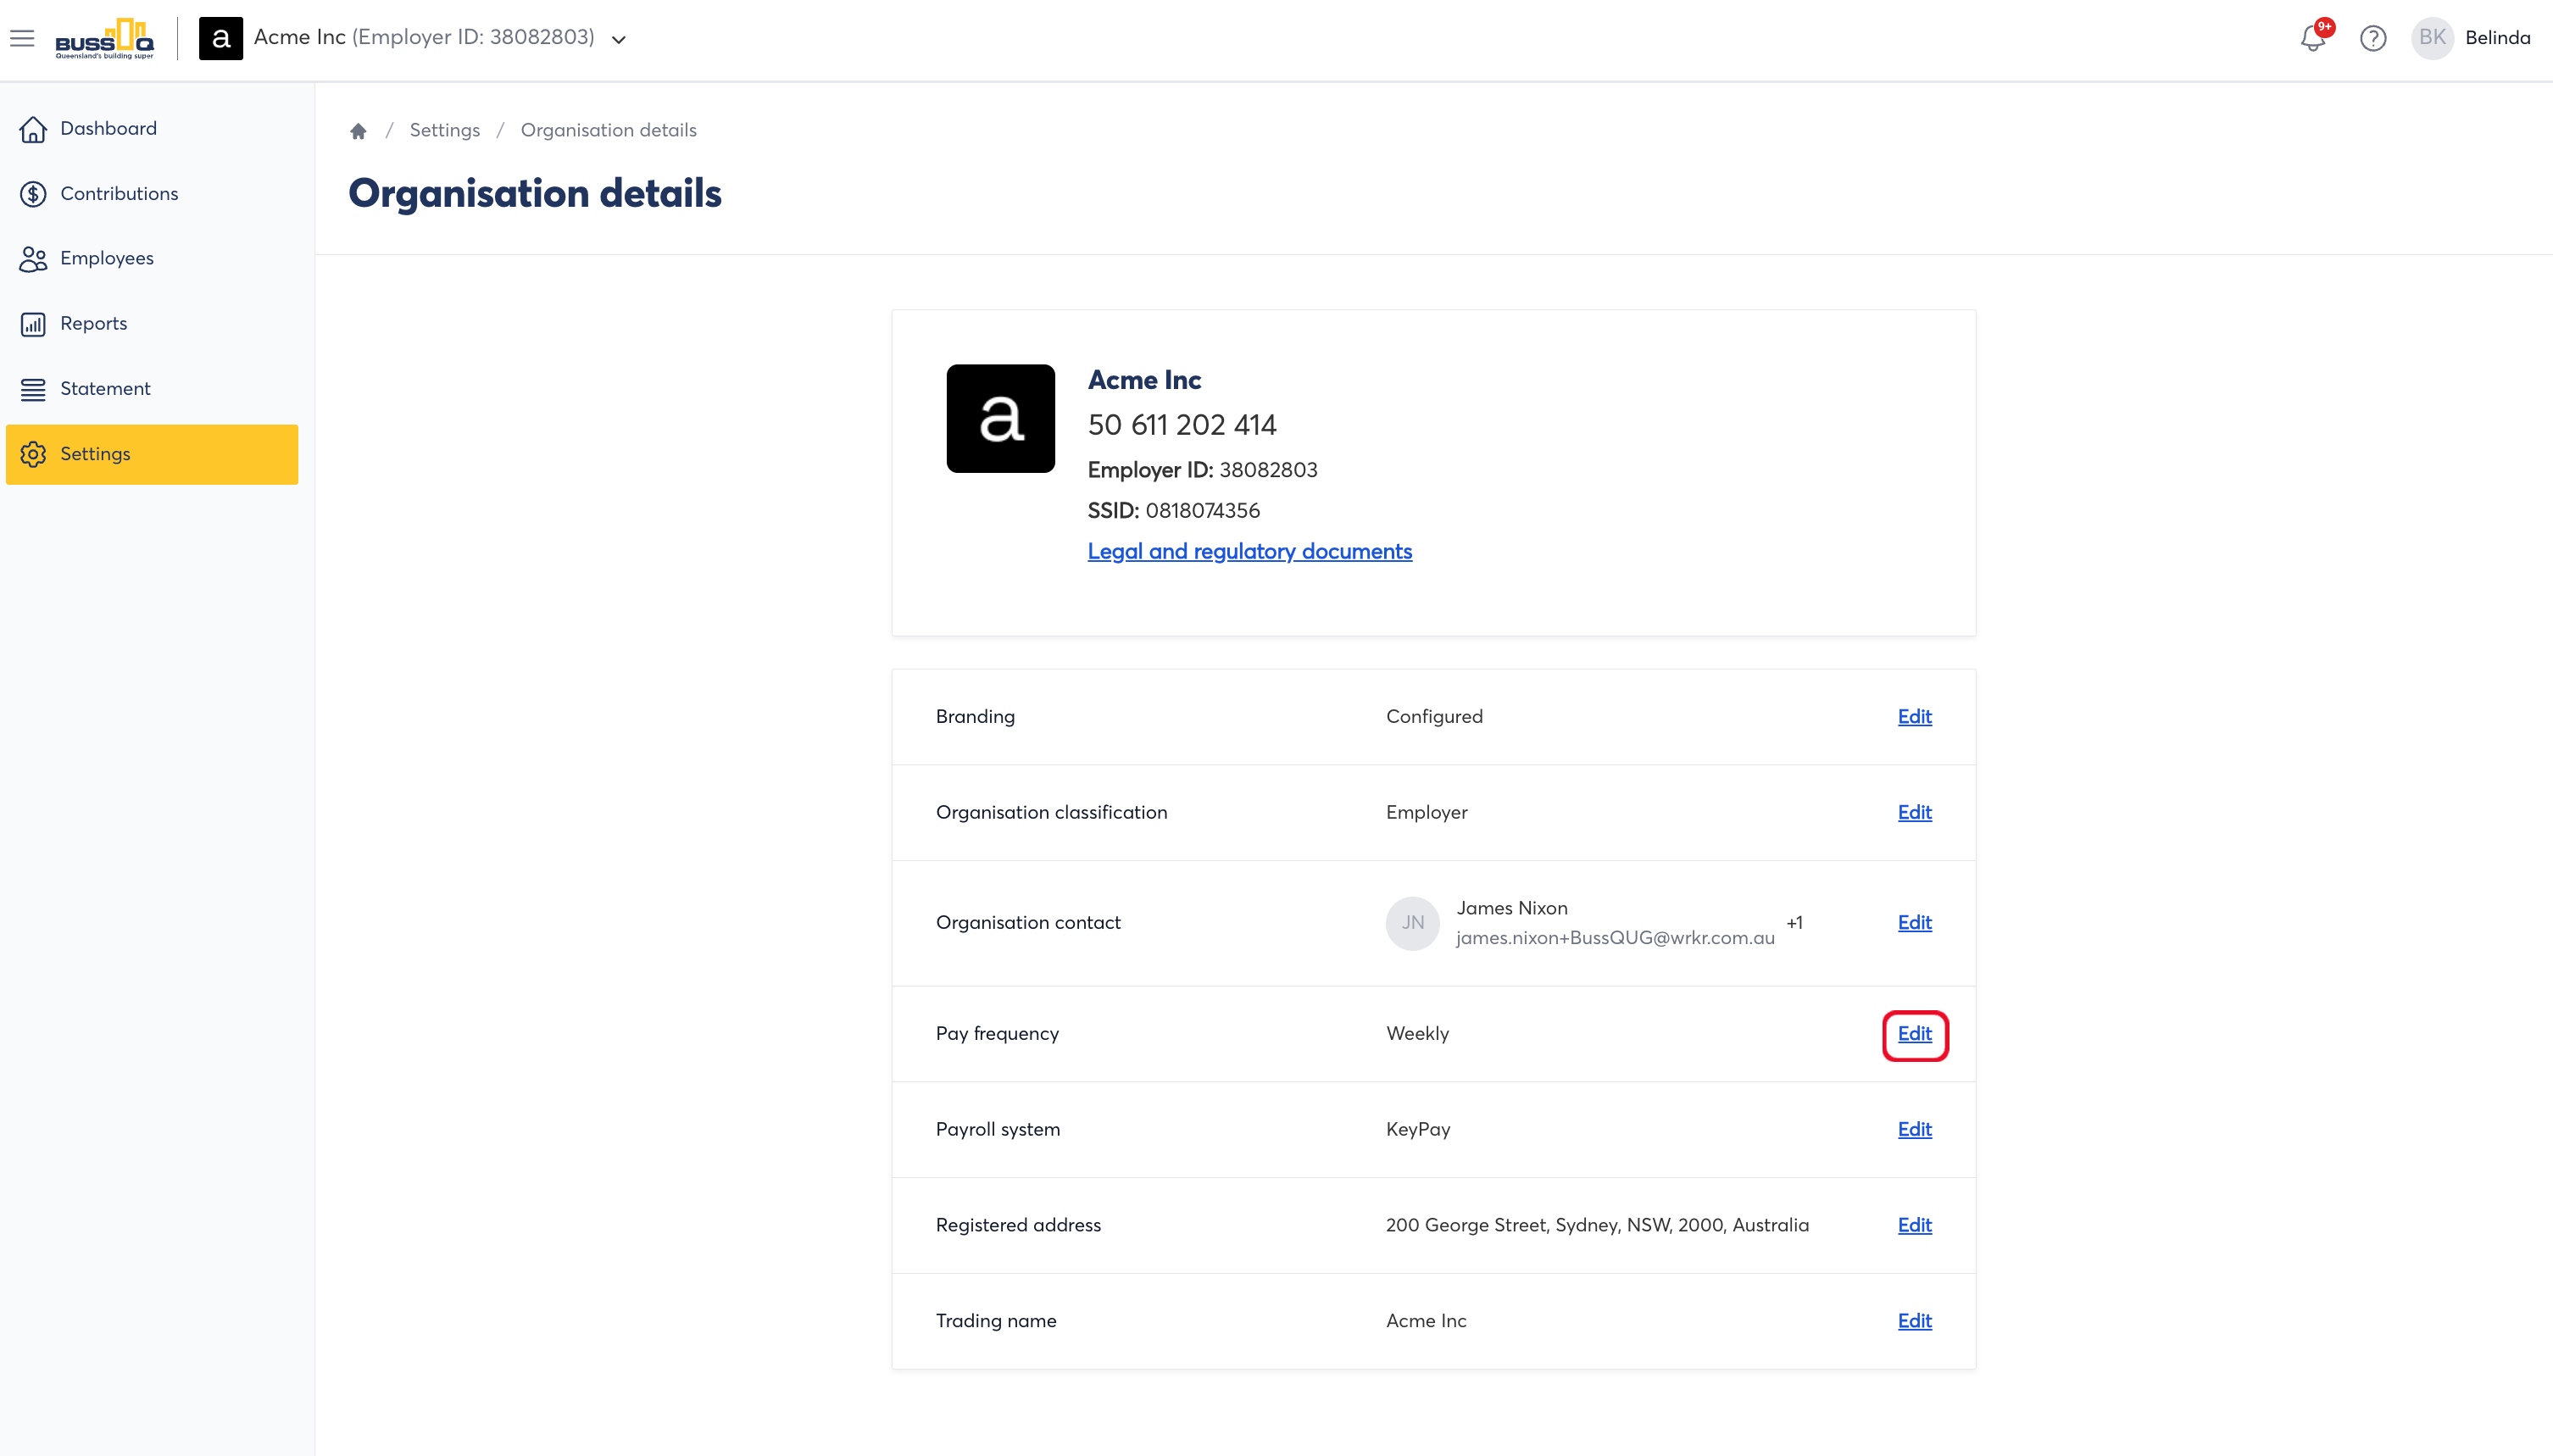Edit the Trading name
The image size is (2553, 1456).
pos(1914,1322)
